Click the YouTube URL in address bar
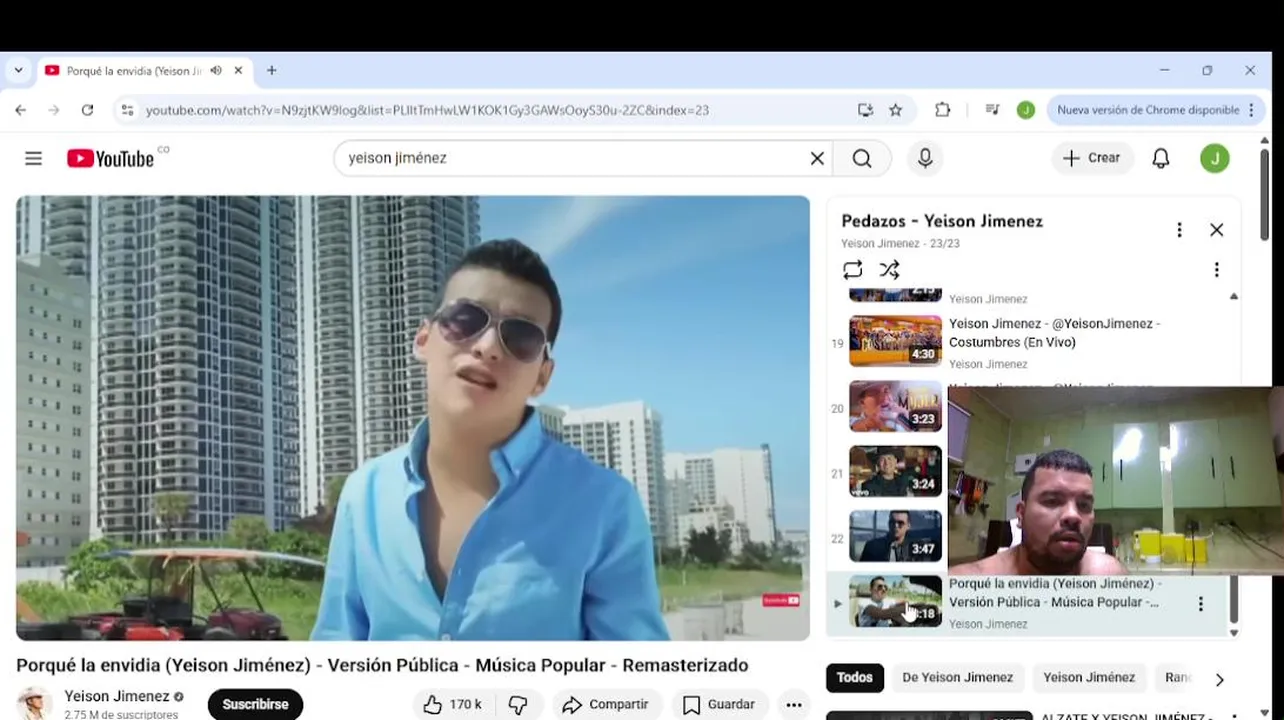The height and width of the screenshot is (720, 1284). coord(427,110)
